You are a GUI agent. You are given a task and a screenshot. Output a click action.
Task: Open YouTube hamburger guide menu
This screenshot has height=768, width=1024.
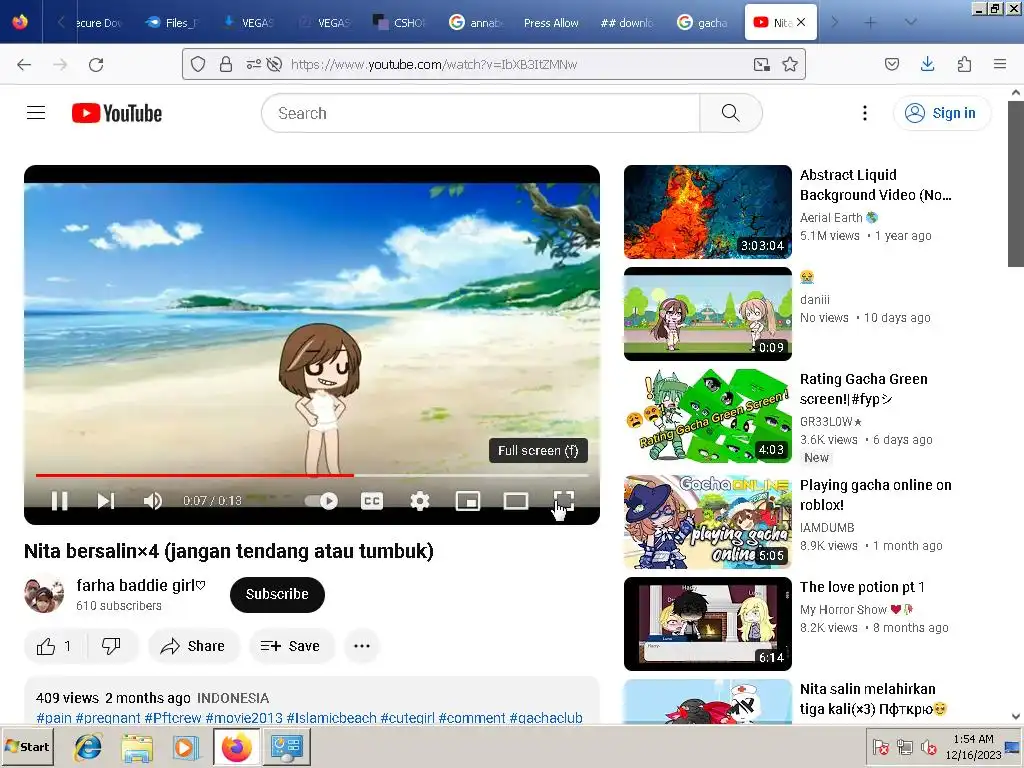click(x=36, y=113)
